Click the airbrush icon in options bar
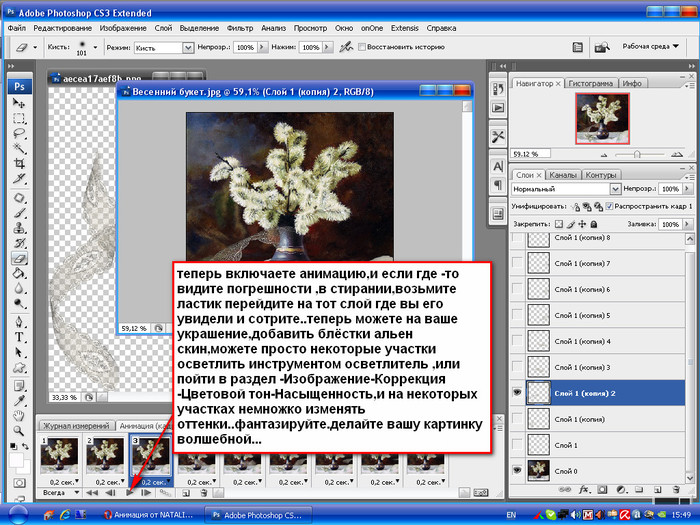The image size is (700, 525). [346, 47]
